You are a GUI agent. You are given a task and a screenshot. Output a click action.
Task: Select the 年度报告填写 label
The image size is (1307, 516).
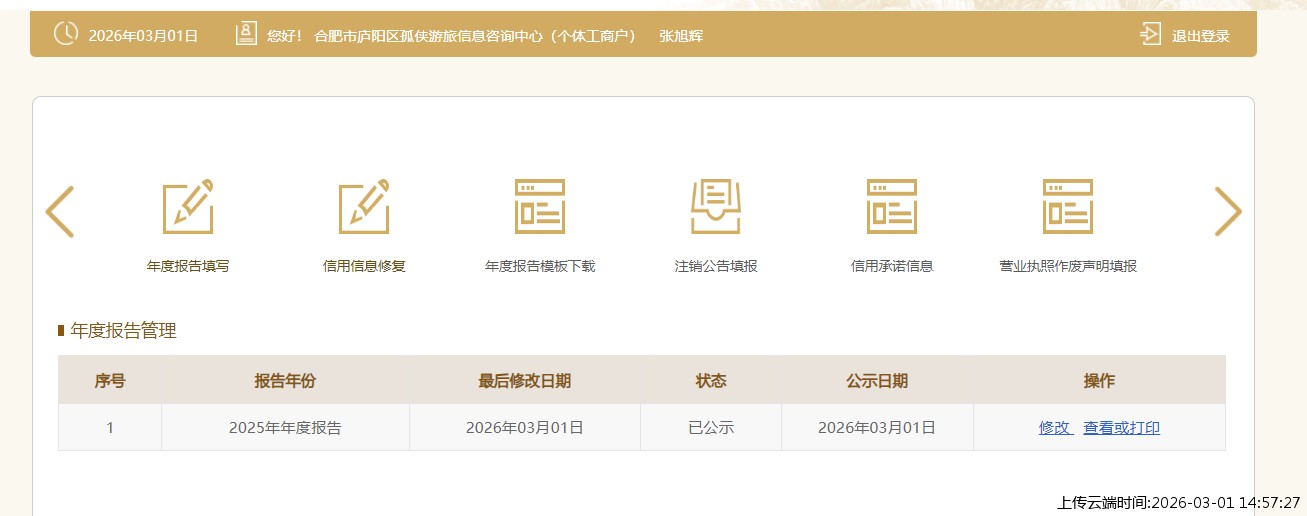188,266
